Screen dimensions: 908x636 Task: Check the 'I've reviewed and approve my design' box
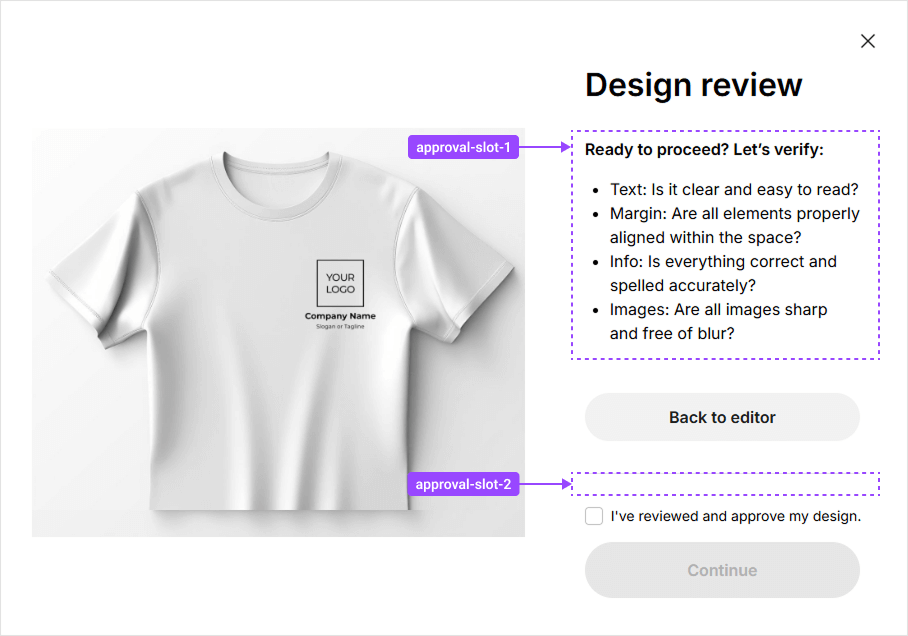593,516
